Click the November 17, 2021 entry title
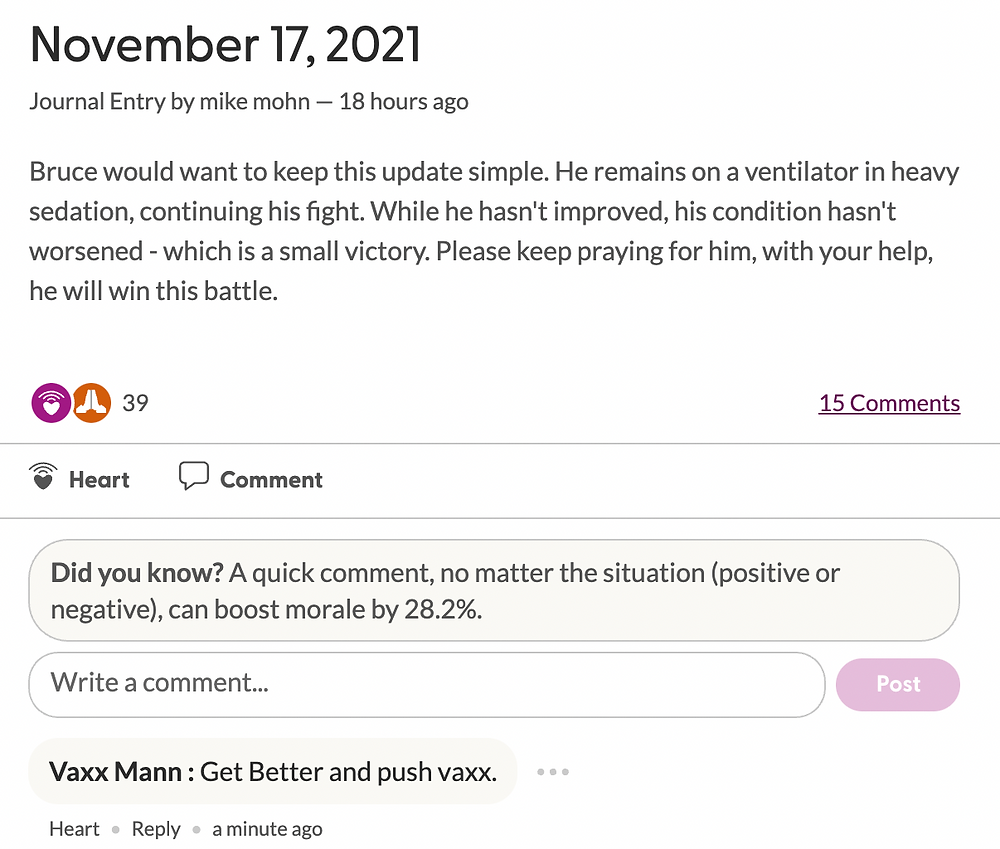 click(x=225, y=45)
